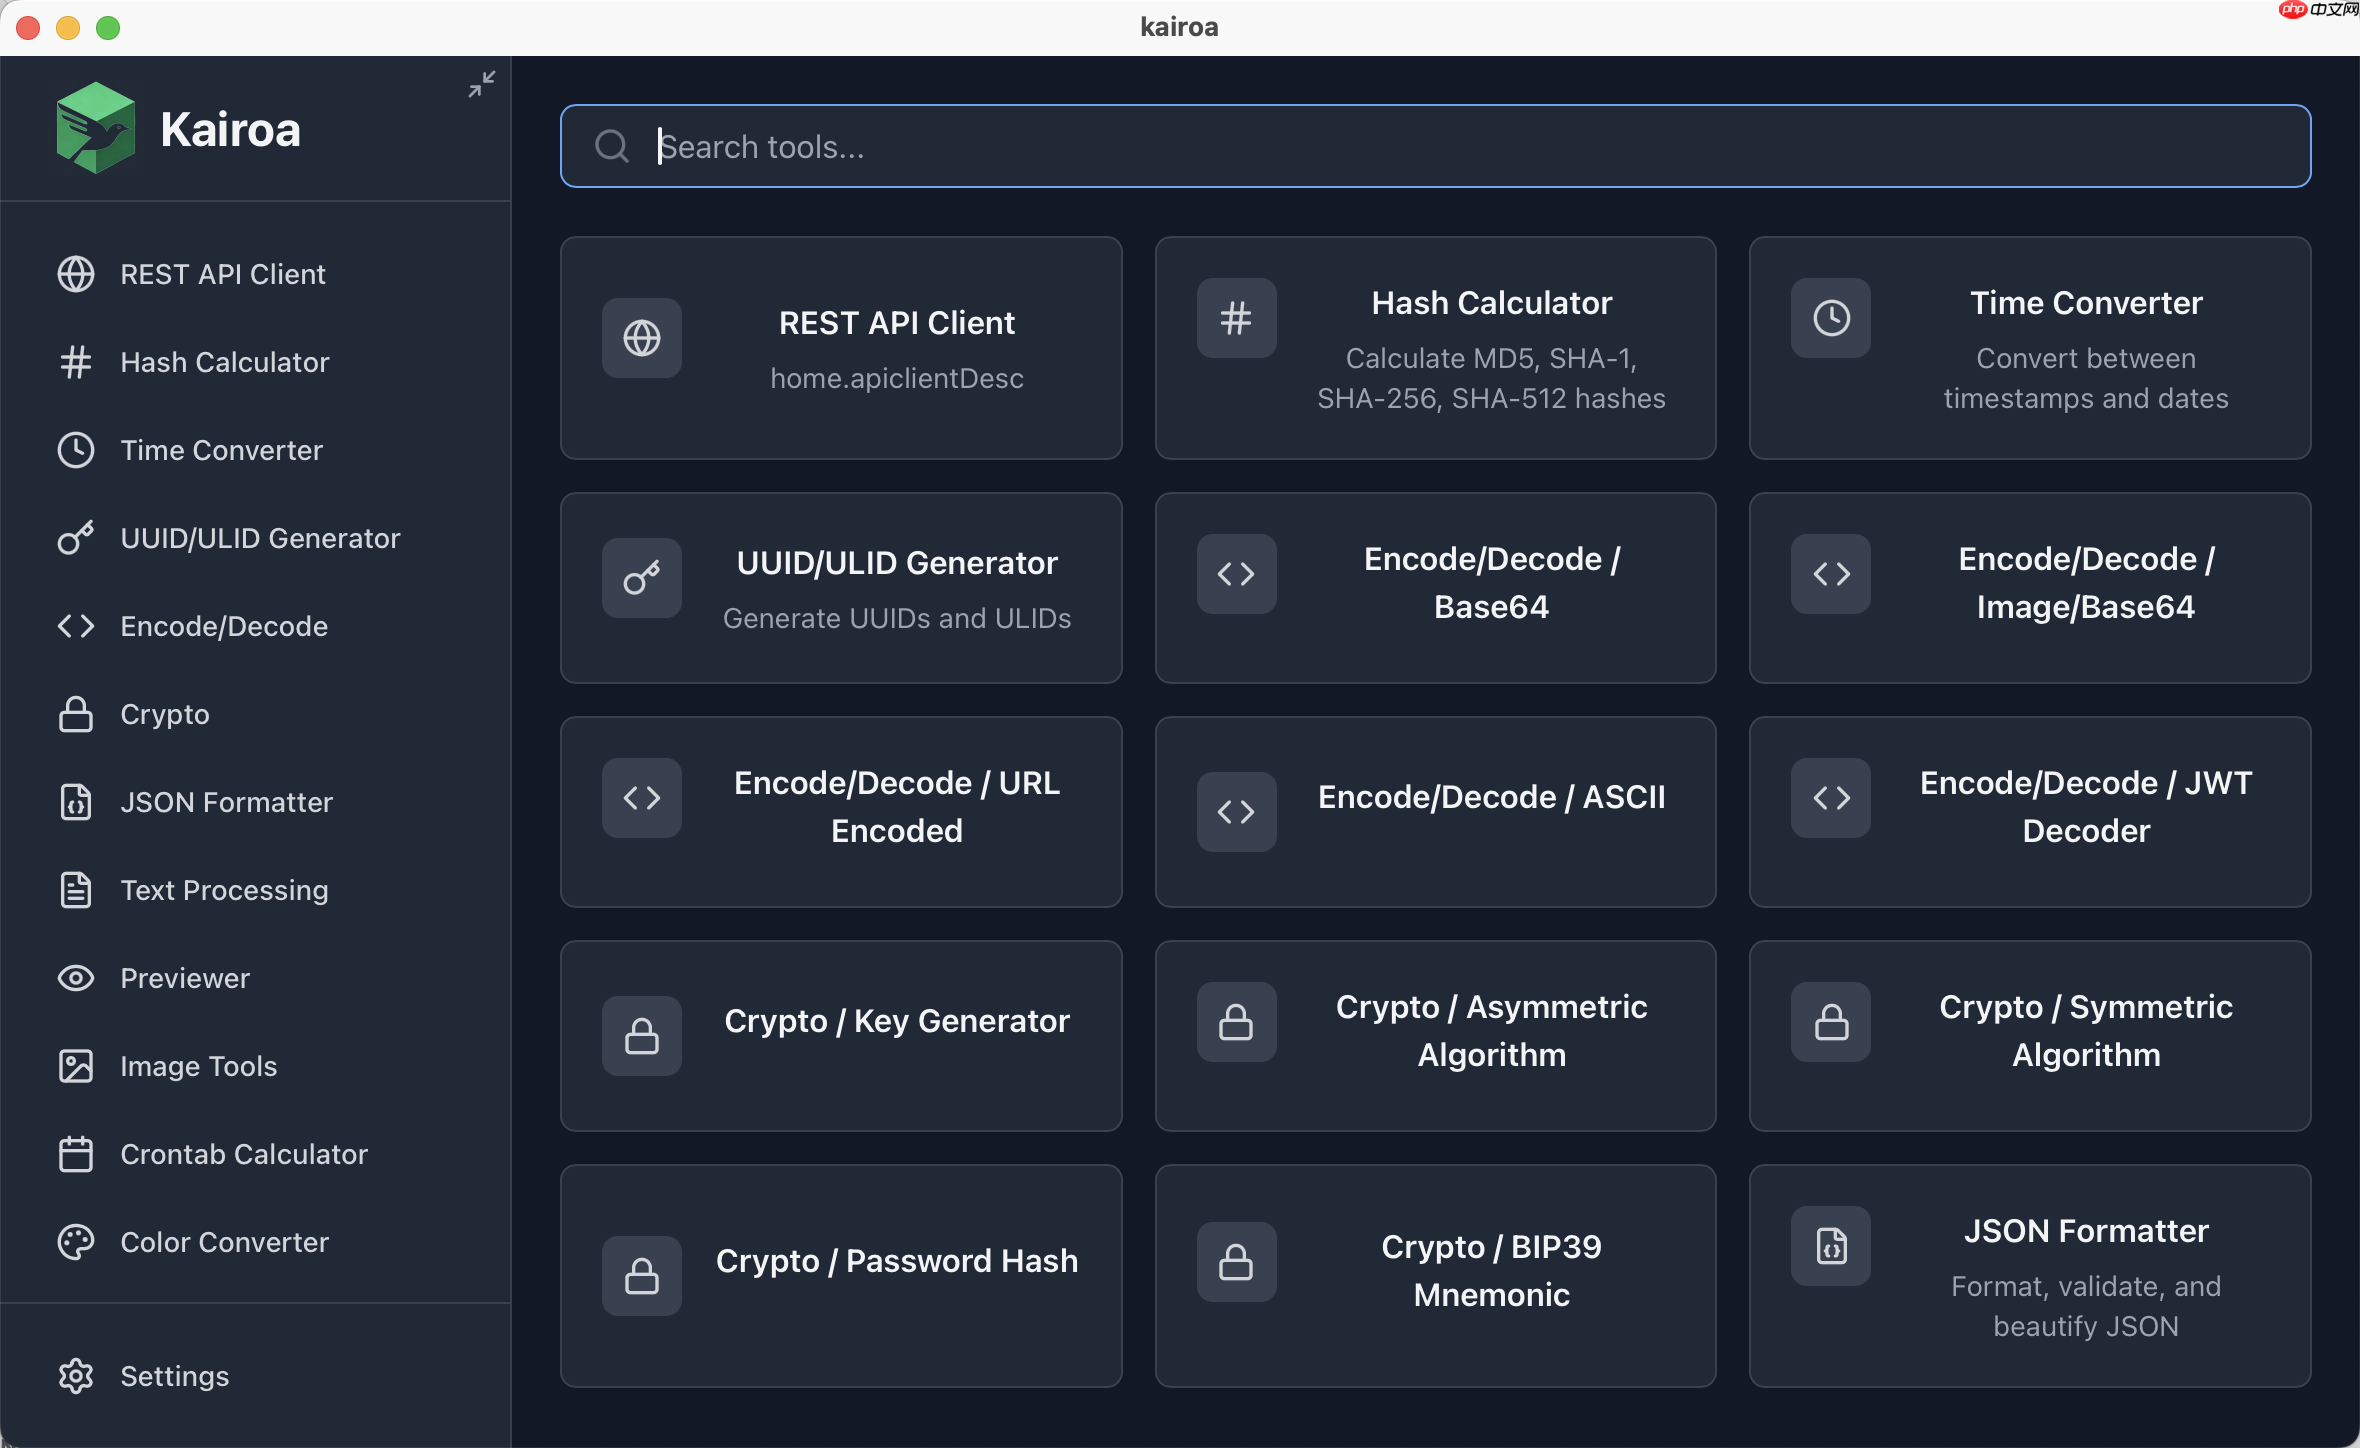Click the JSON Formatter document icon
This screenshot has height=1448, width=2360.
pos(75,802)
